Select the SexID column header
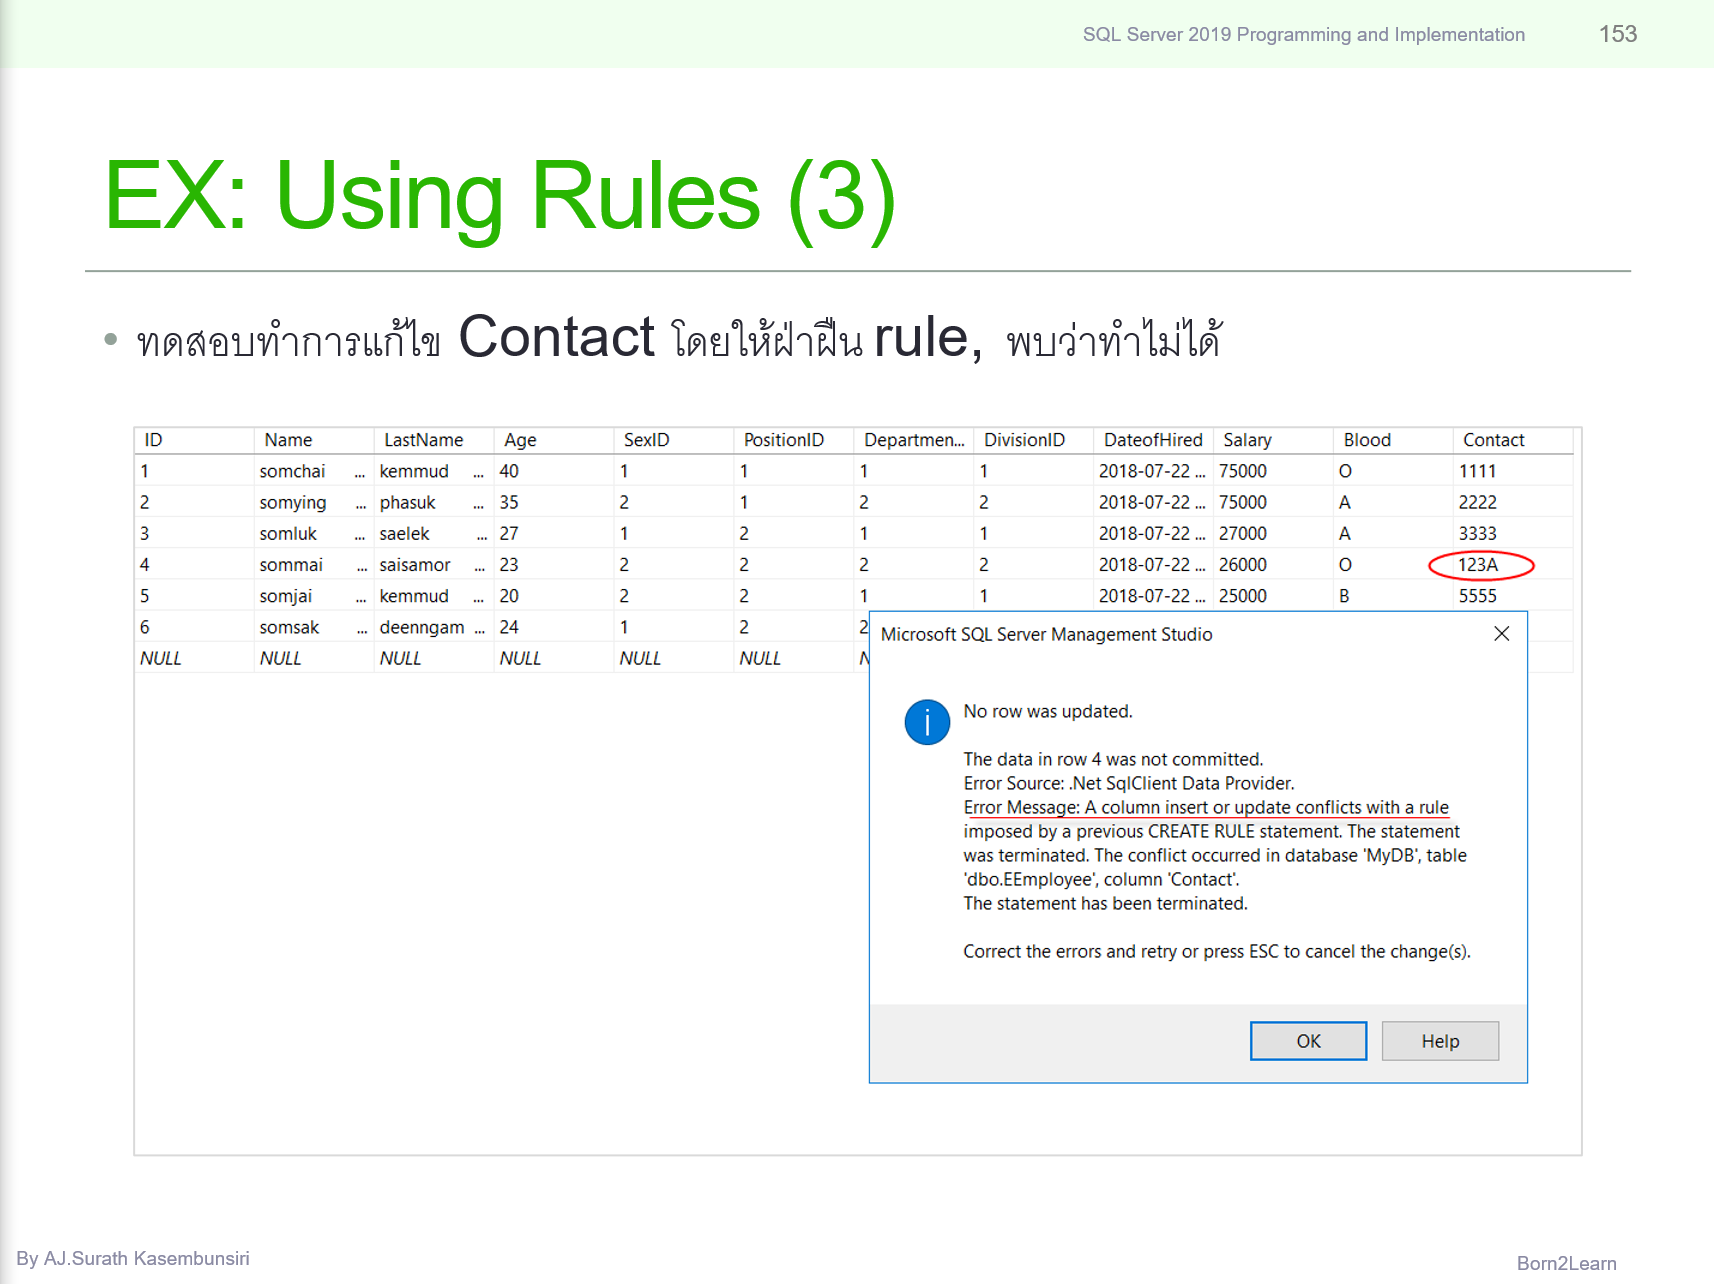 click(x=643, y=439)
